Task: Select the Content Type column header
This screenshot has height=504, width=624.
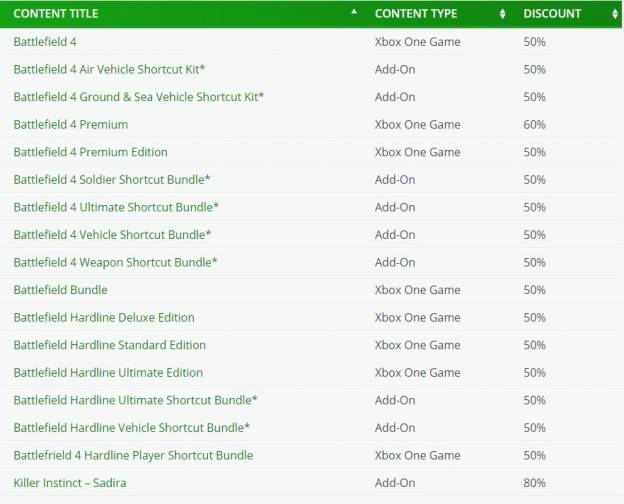Action: [416, 14]
